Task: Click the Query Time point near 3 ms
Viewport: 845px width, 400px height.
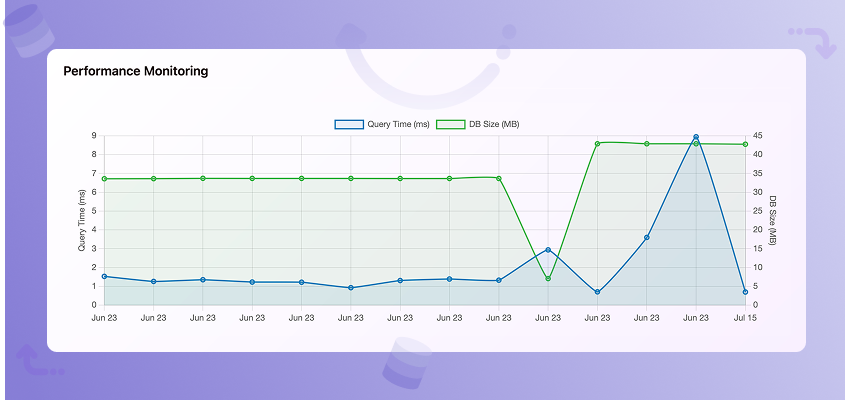Action: coord(548,250)
